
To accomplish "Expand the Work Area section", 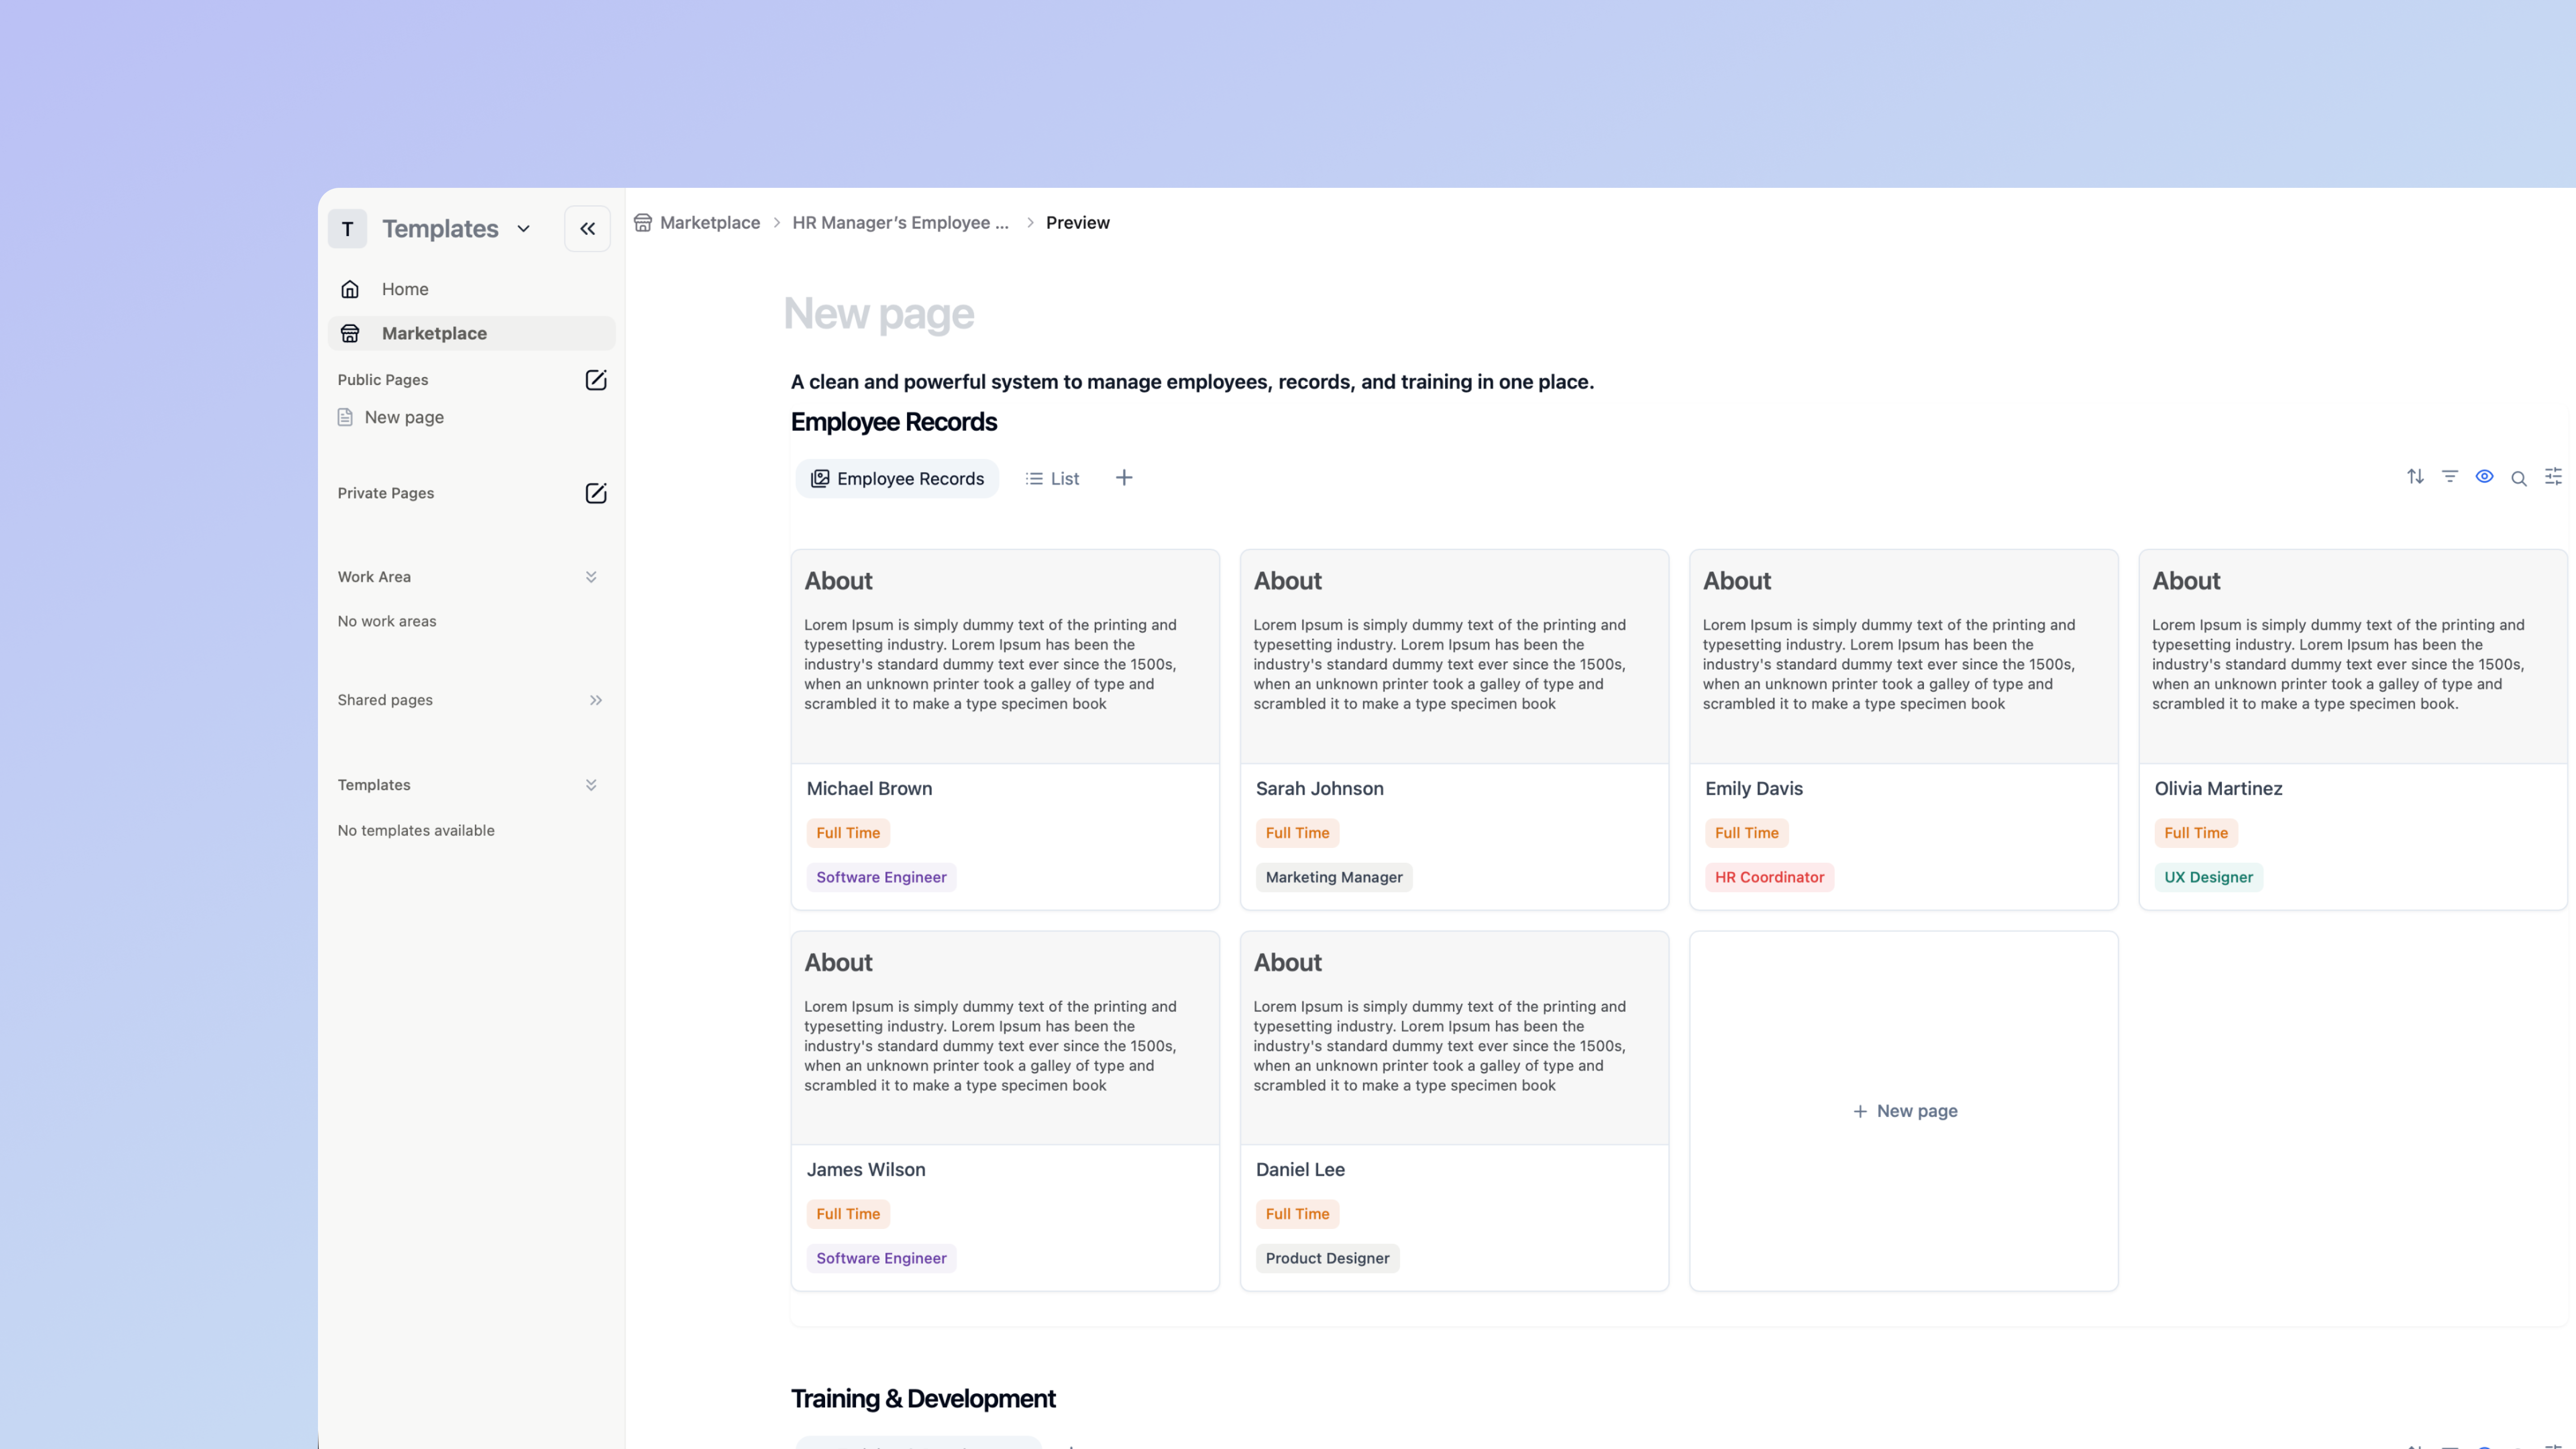I will pos(591,577).
